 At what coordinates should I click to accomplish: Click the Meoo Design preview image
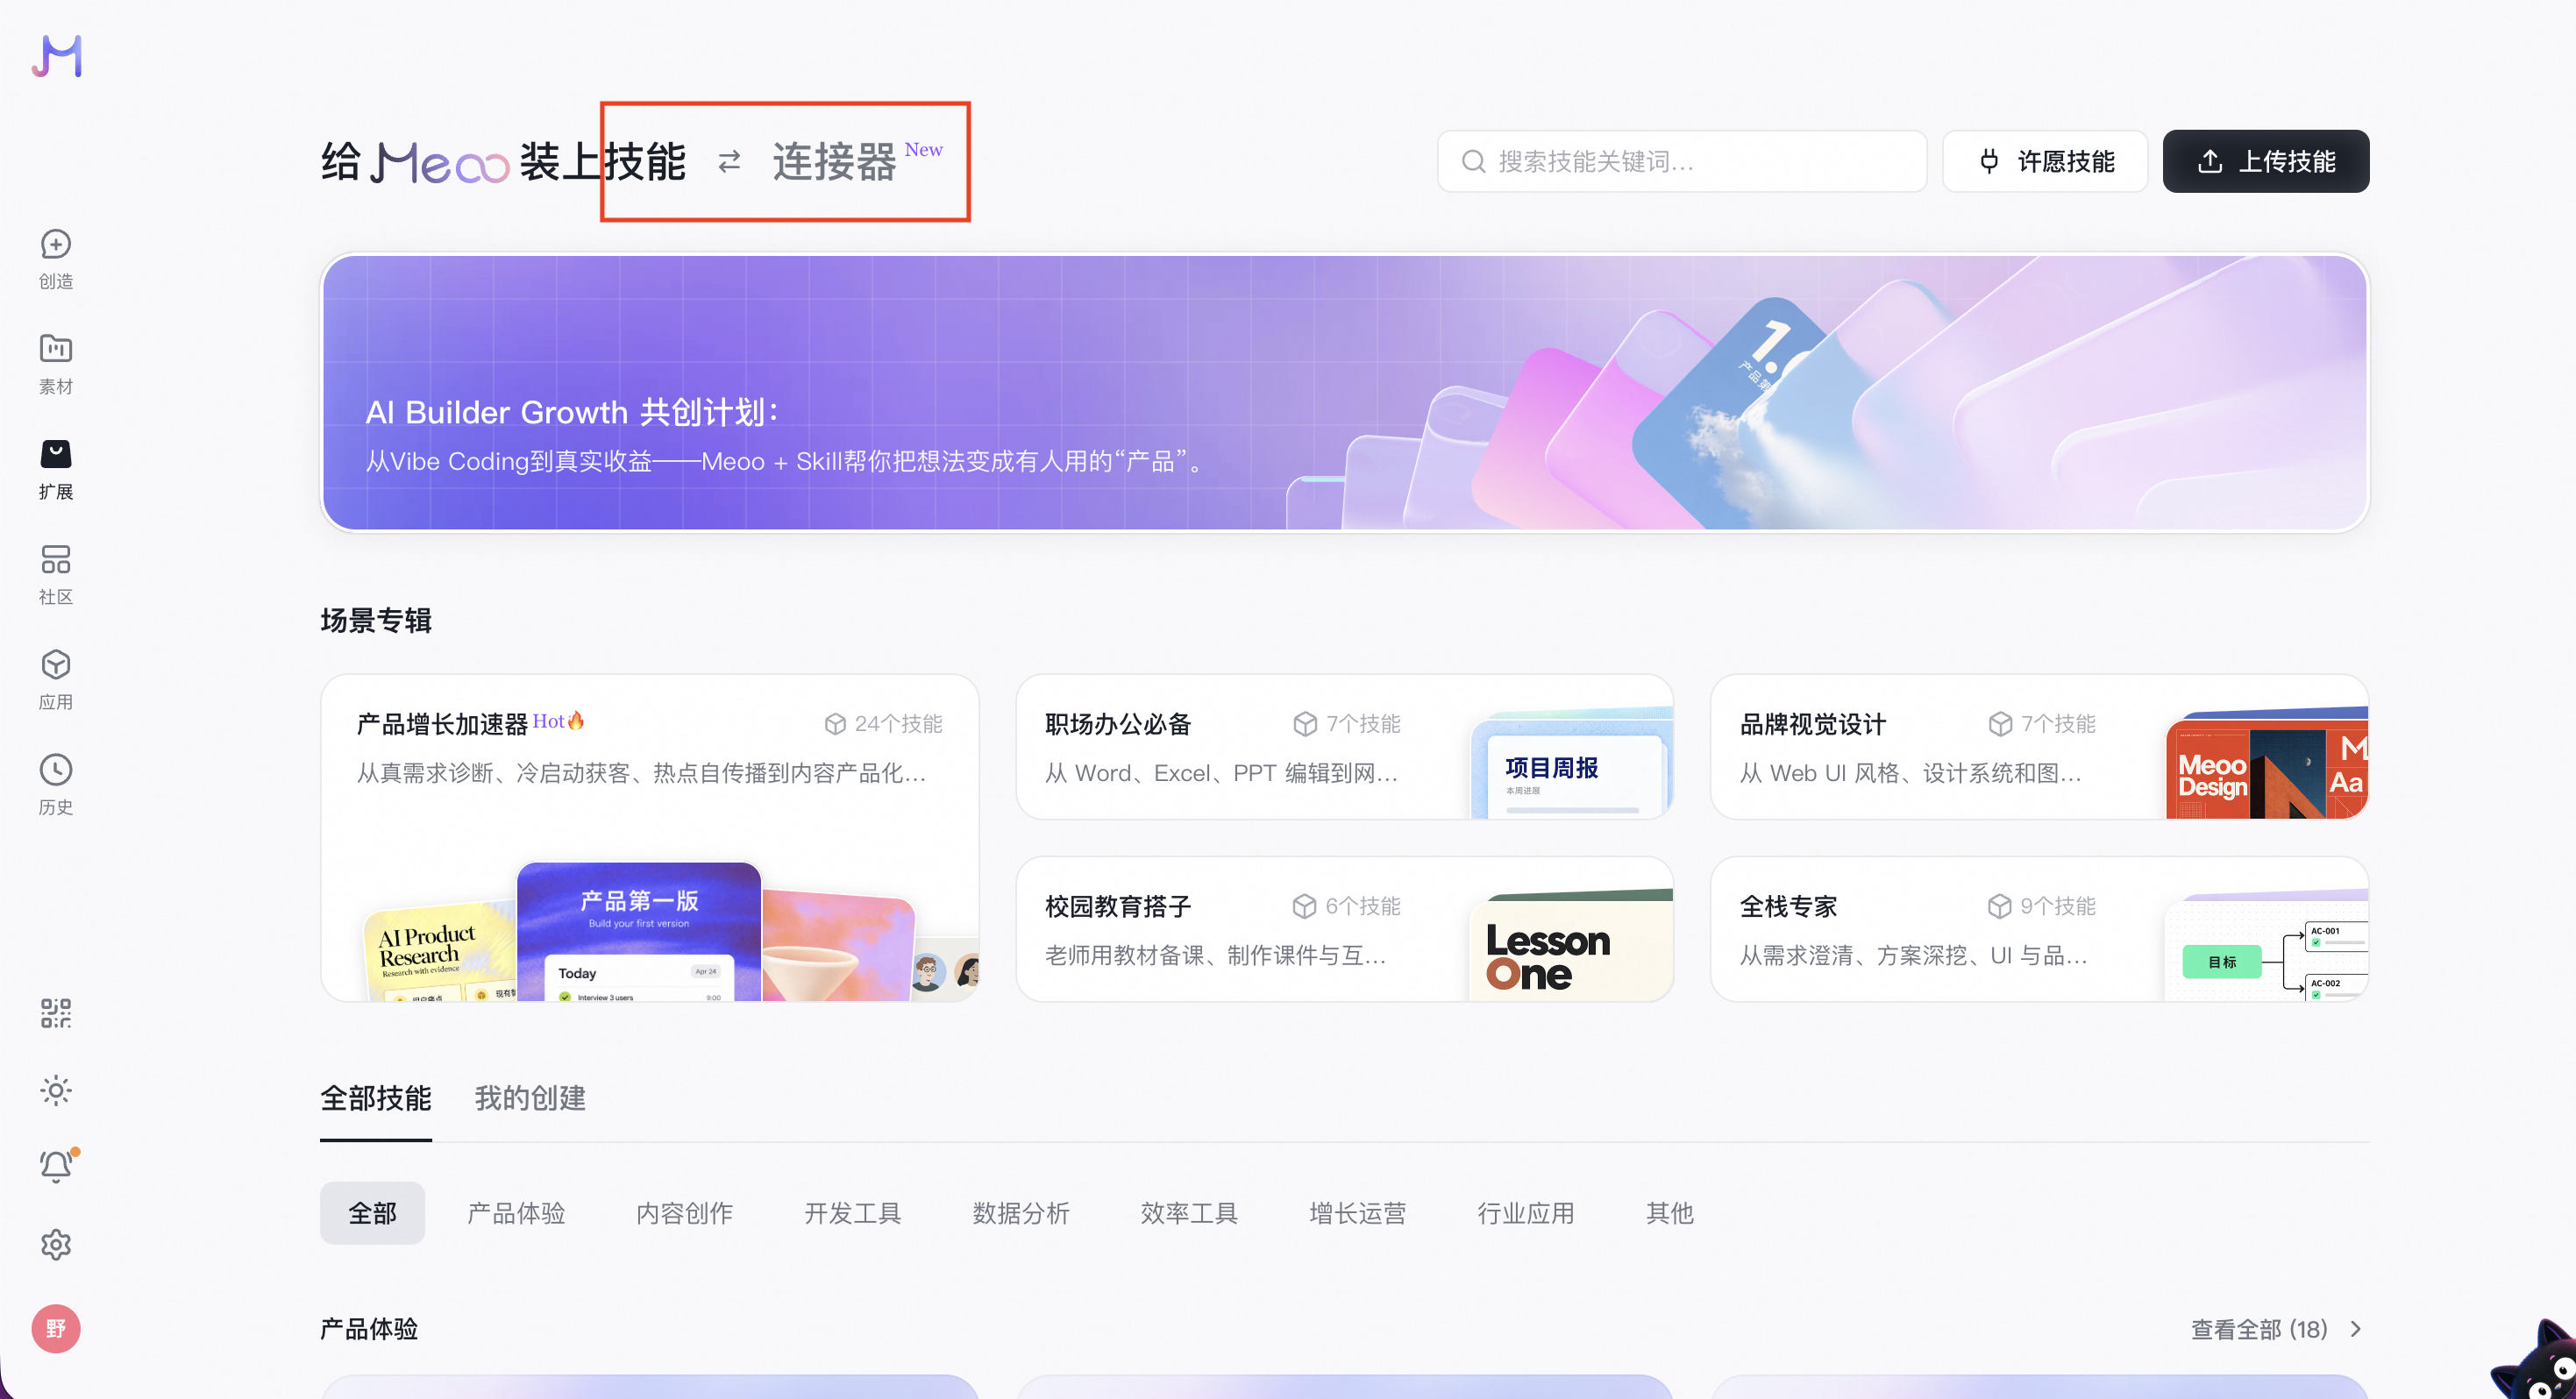click(2266, 763)
